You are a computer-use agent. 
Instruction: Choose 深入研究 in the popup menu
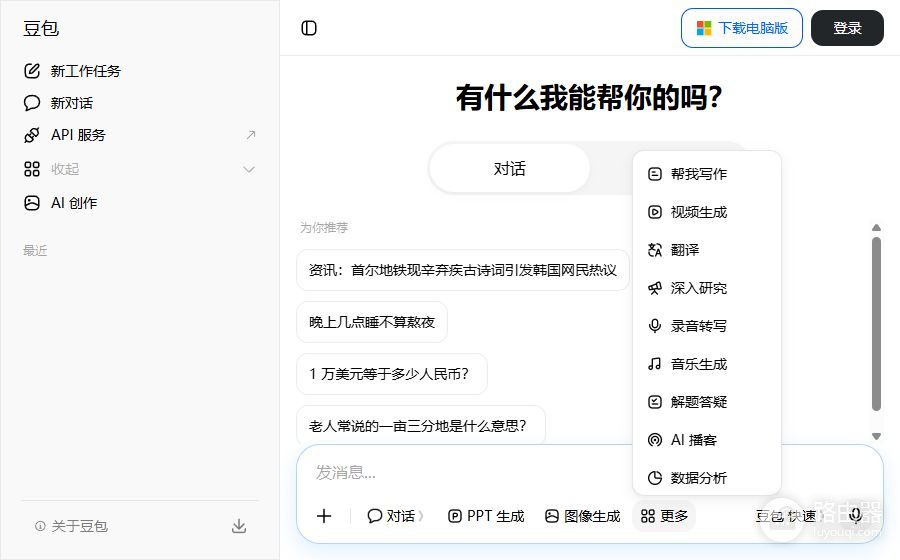[707, 288]
